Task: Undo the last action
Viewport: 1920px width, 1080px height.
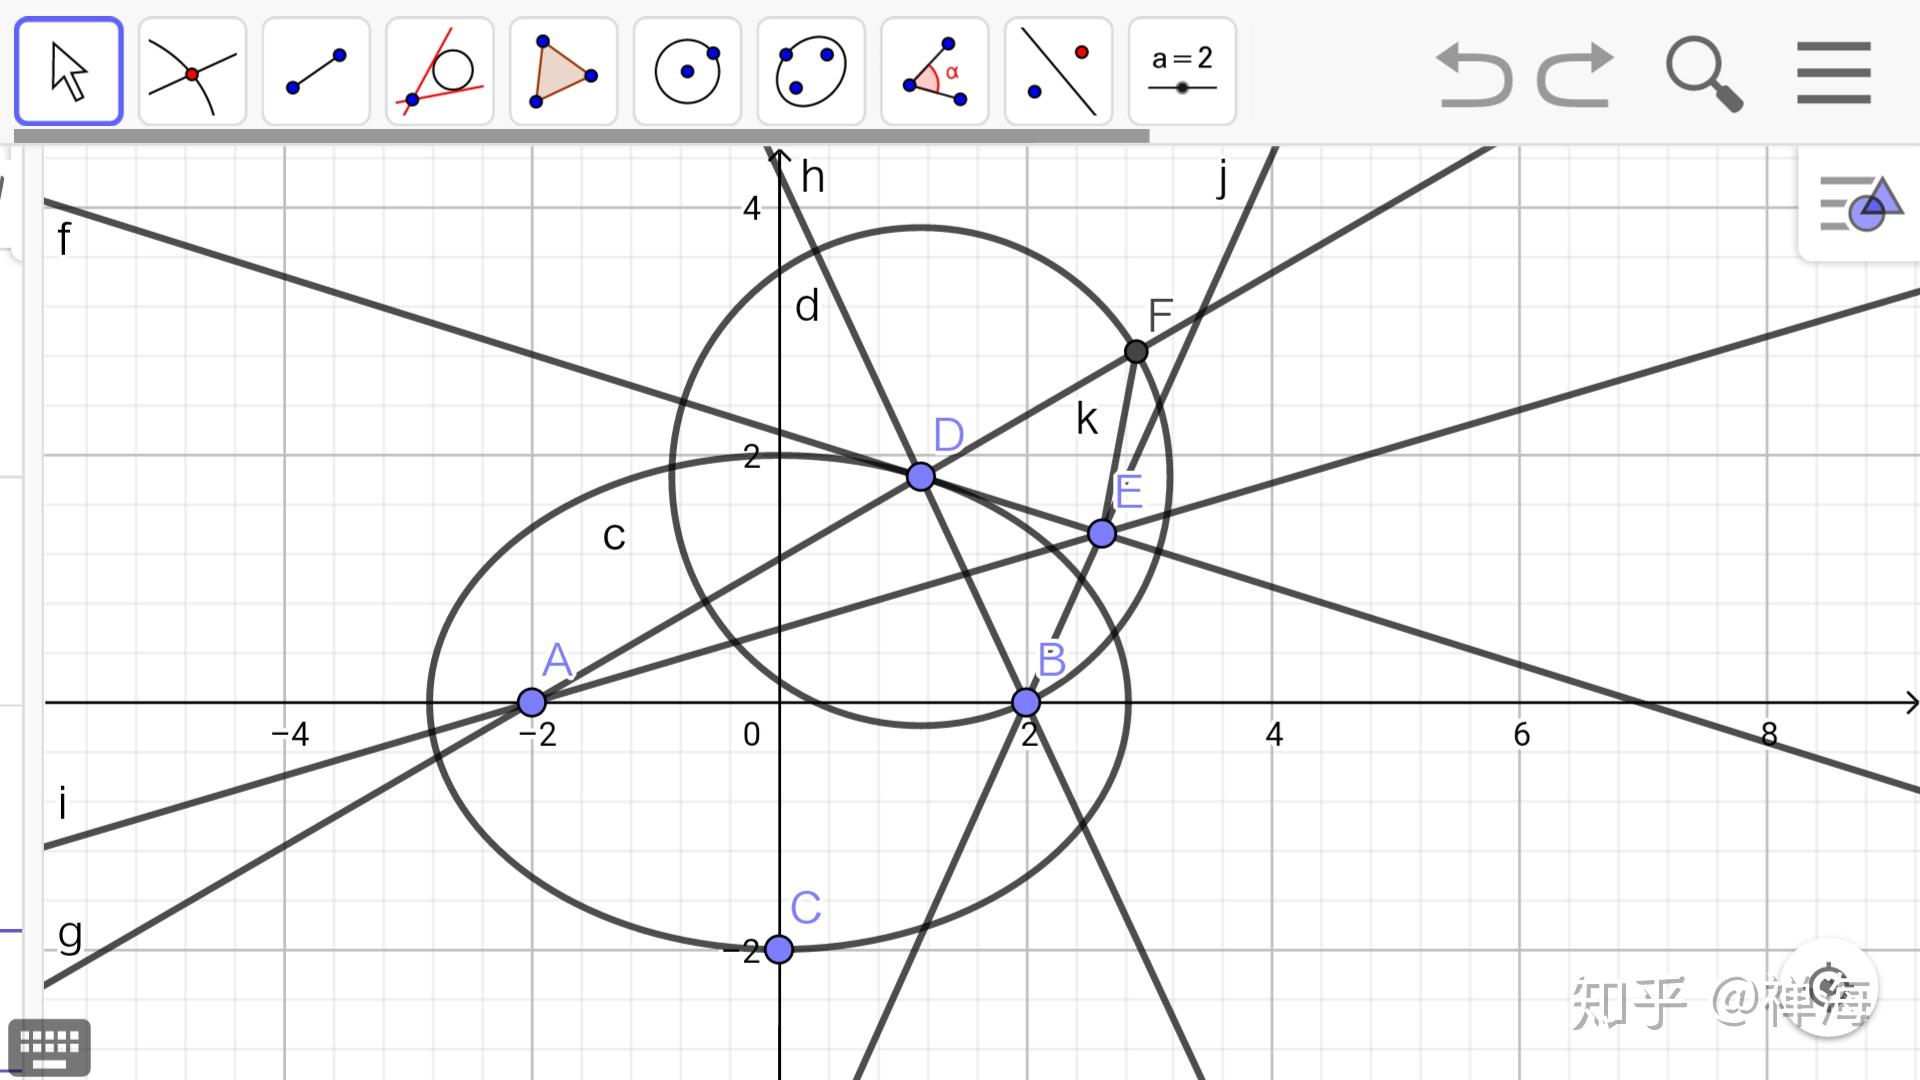Action: click(1473, 75)
